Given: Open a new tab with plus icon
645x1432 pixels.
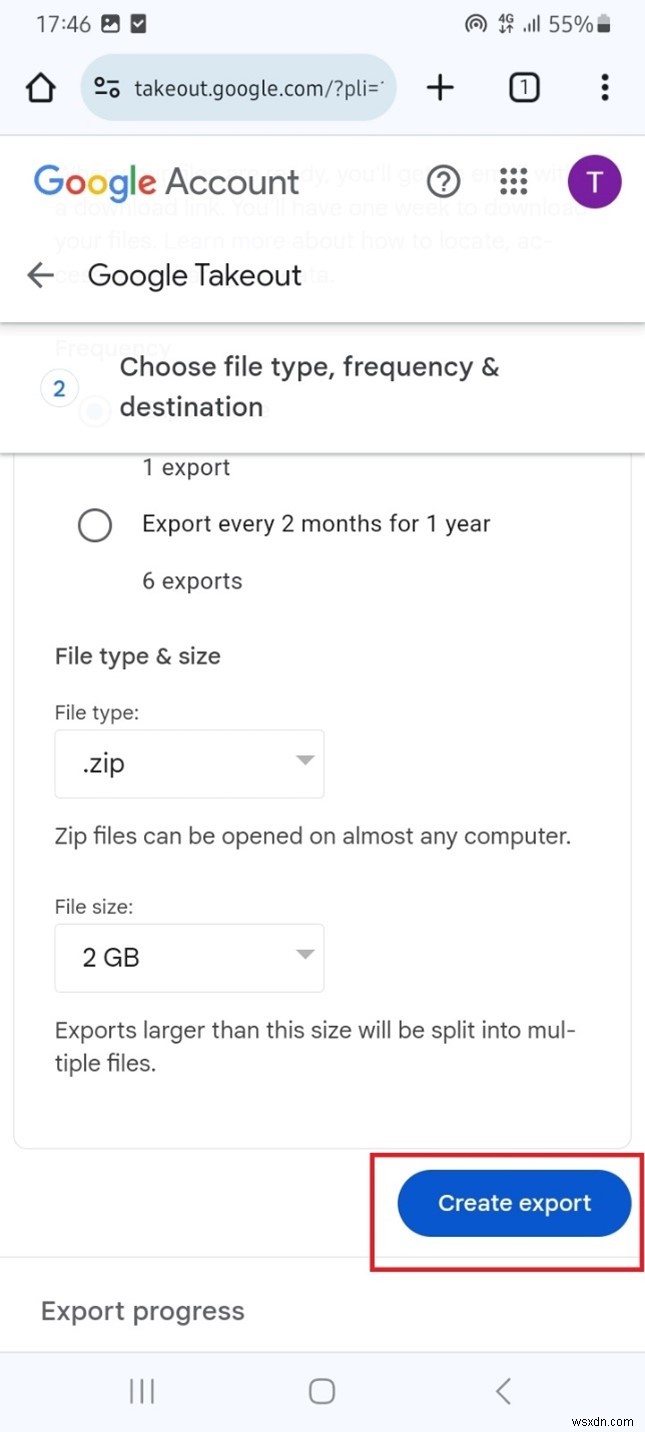Looking at the screenshot, I should click(440, 88).
